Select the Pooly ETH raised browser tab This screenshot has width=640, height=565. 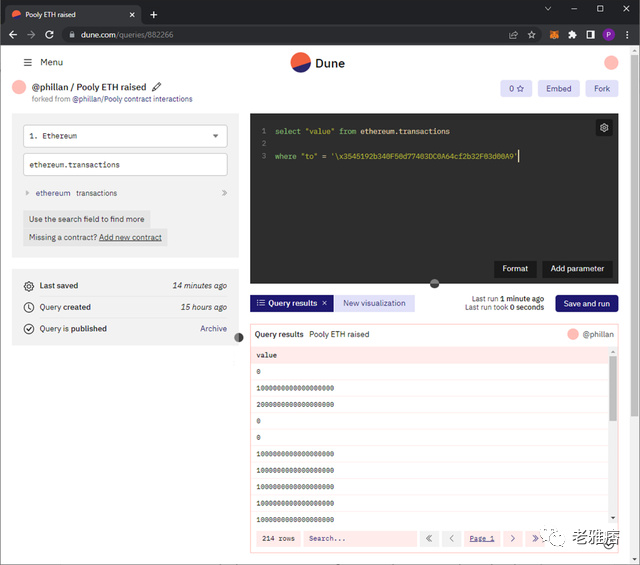[73, 15]
